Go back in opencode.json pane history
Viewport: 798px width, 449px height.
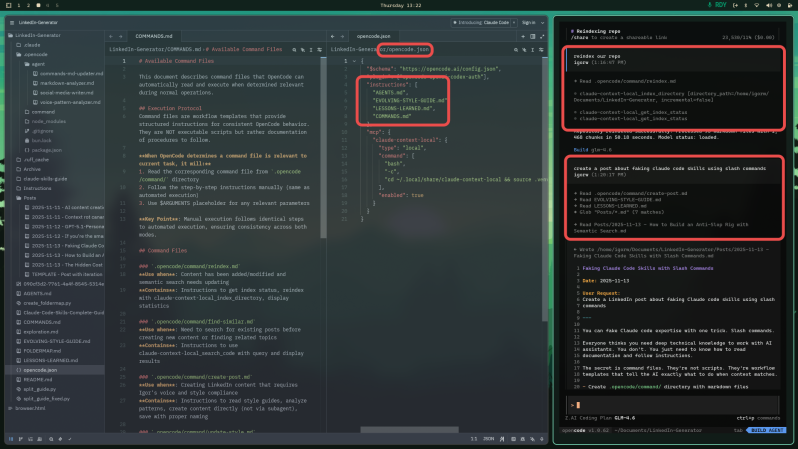[333, 36]
